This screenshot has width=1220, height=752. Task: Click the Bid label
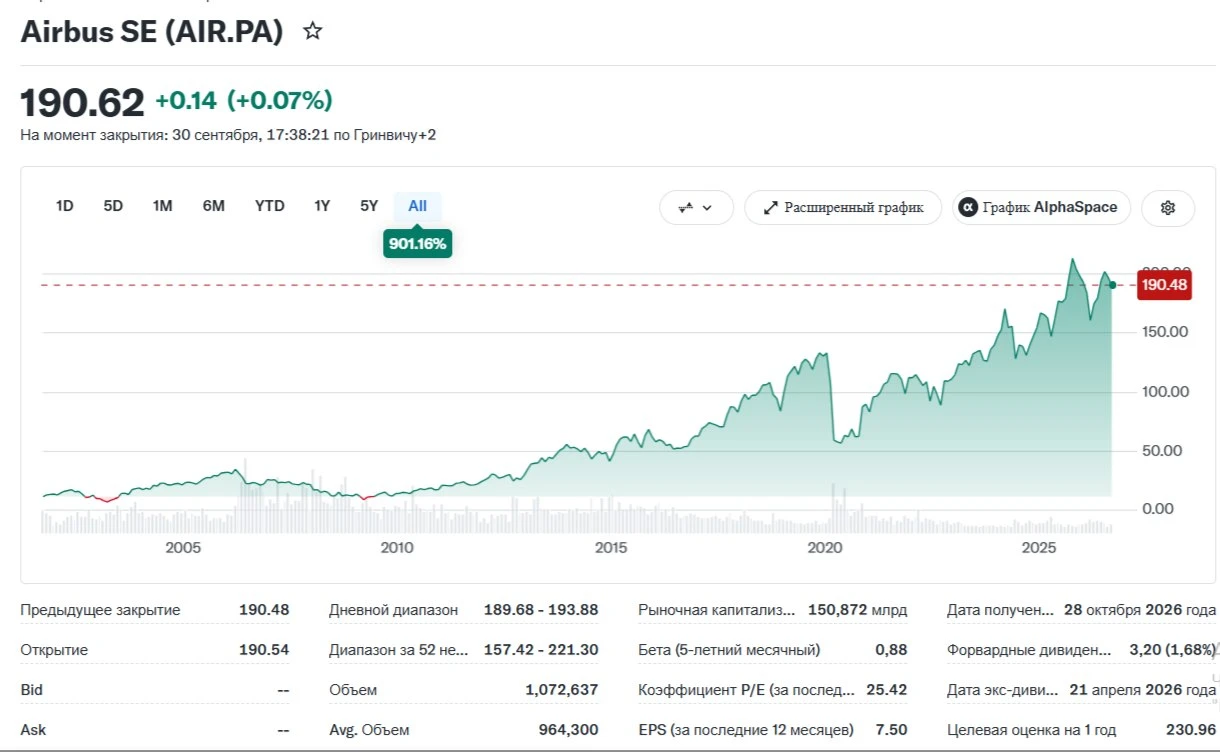point(32,690)
